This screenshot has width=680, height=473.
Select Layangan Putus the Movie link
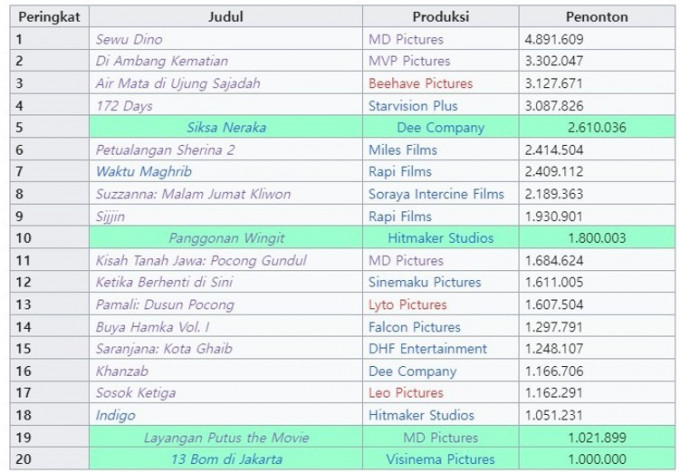point(226,437)
